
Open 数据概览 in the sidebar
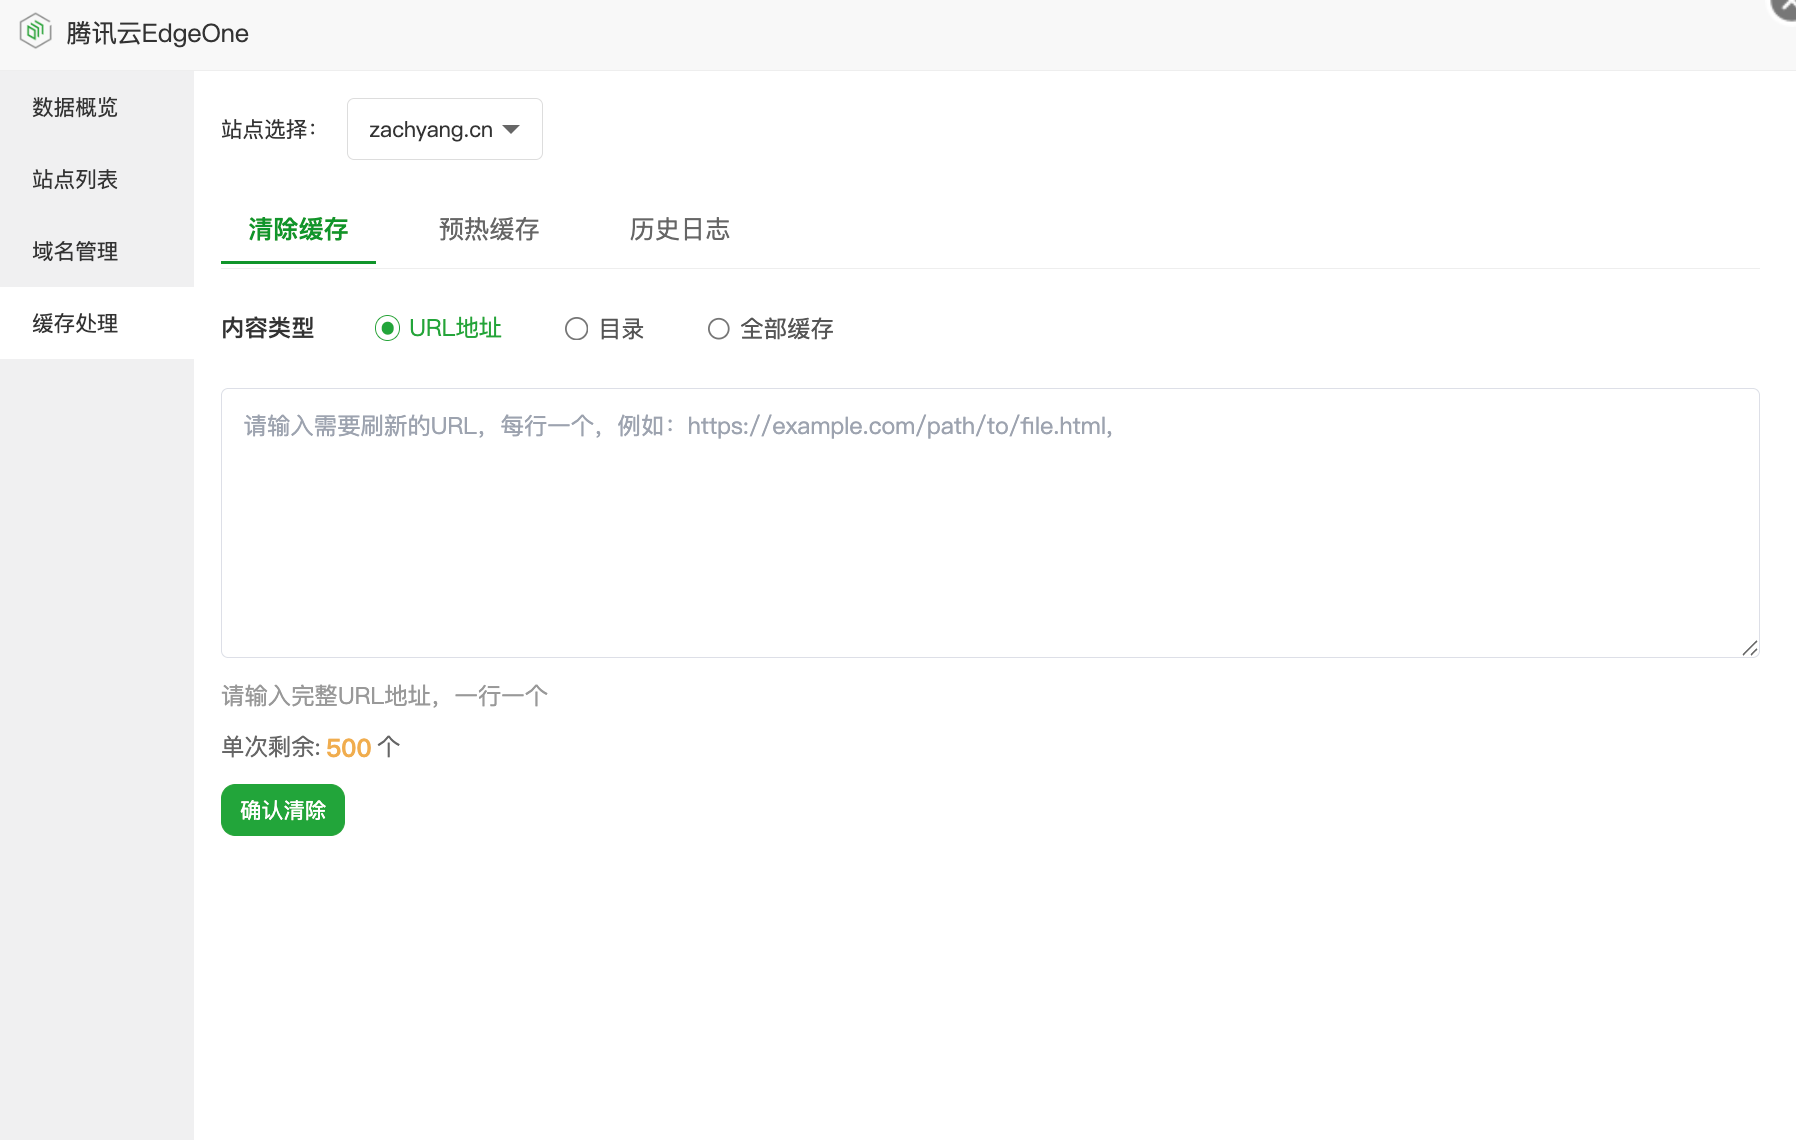point(75,107)
